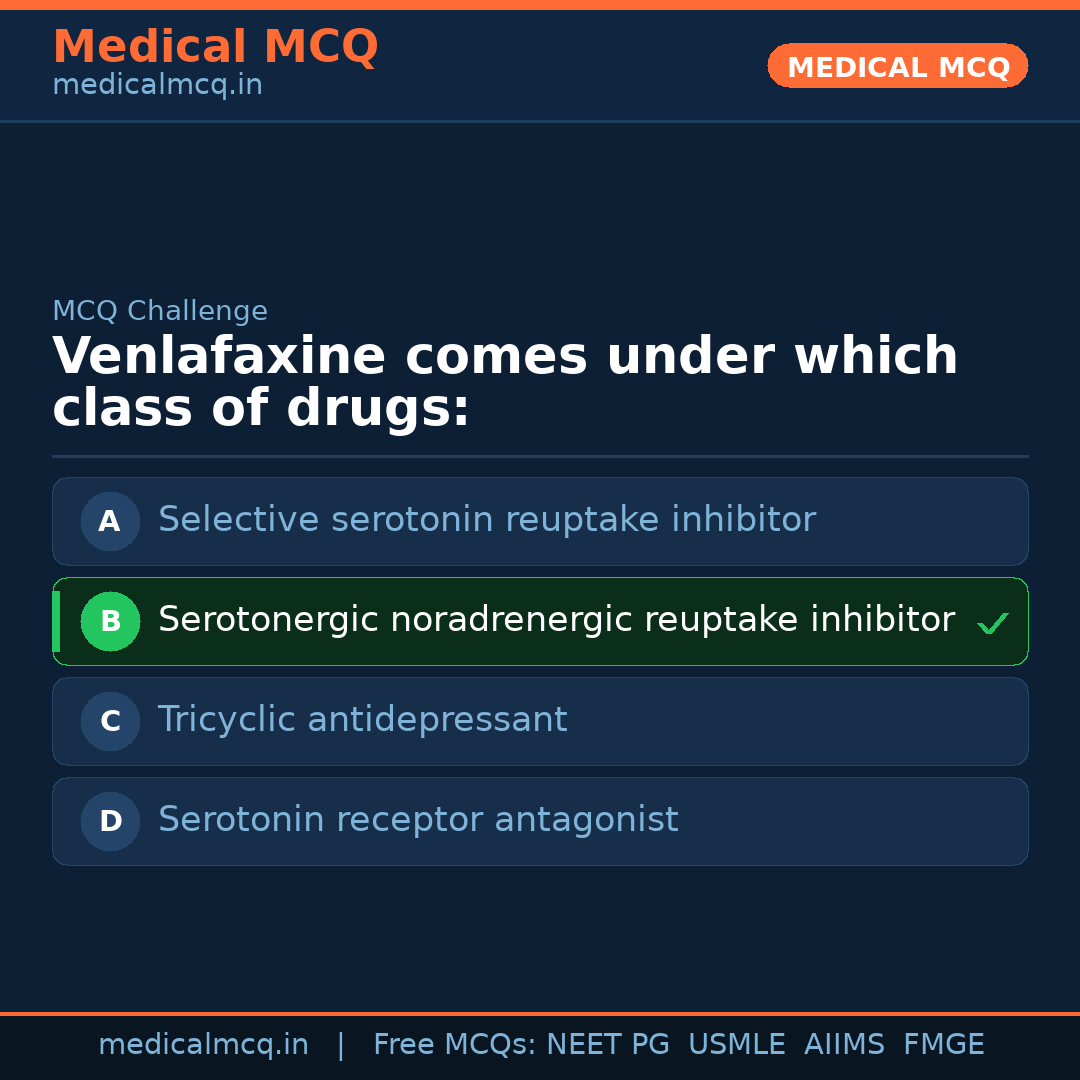1080x1080 pixels.
Task: Click the green B option circle
Action: click(x=110, y=621)
